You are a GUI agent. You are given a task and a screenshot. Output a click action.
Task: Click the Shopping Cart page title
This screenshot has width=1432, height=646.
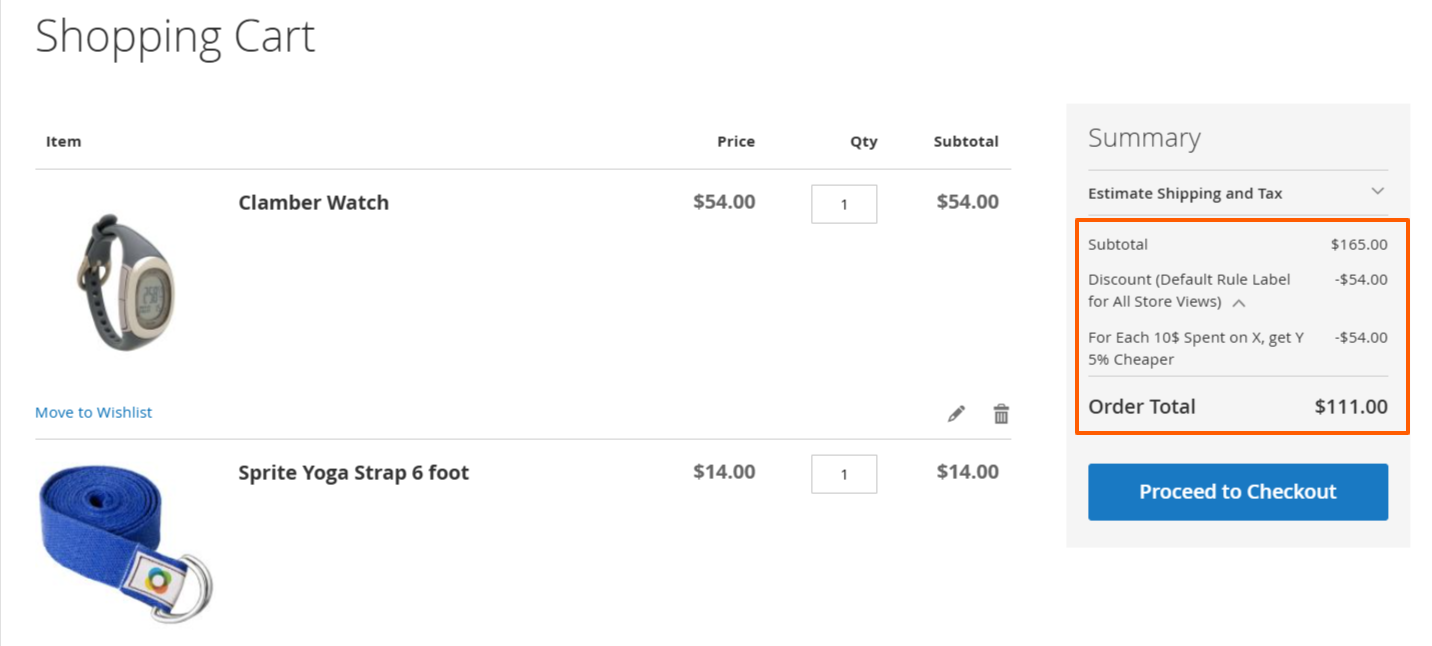coord(175,36)
